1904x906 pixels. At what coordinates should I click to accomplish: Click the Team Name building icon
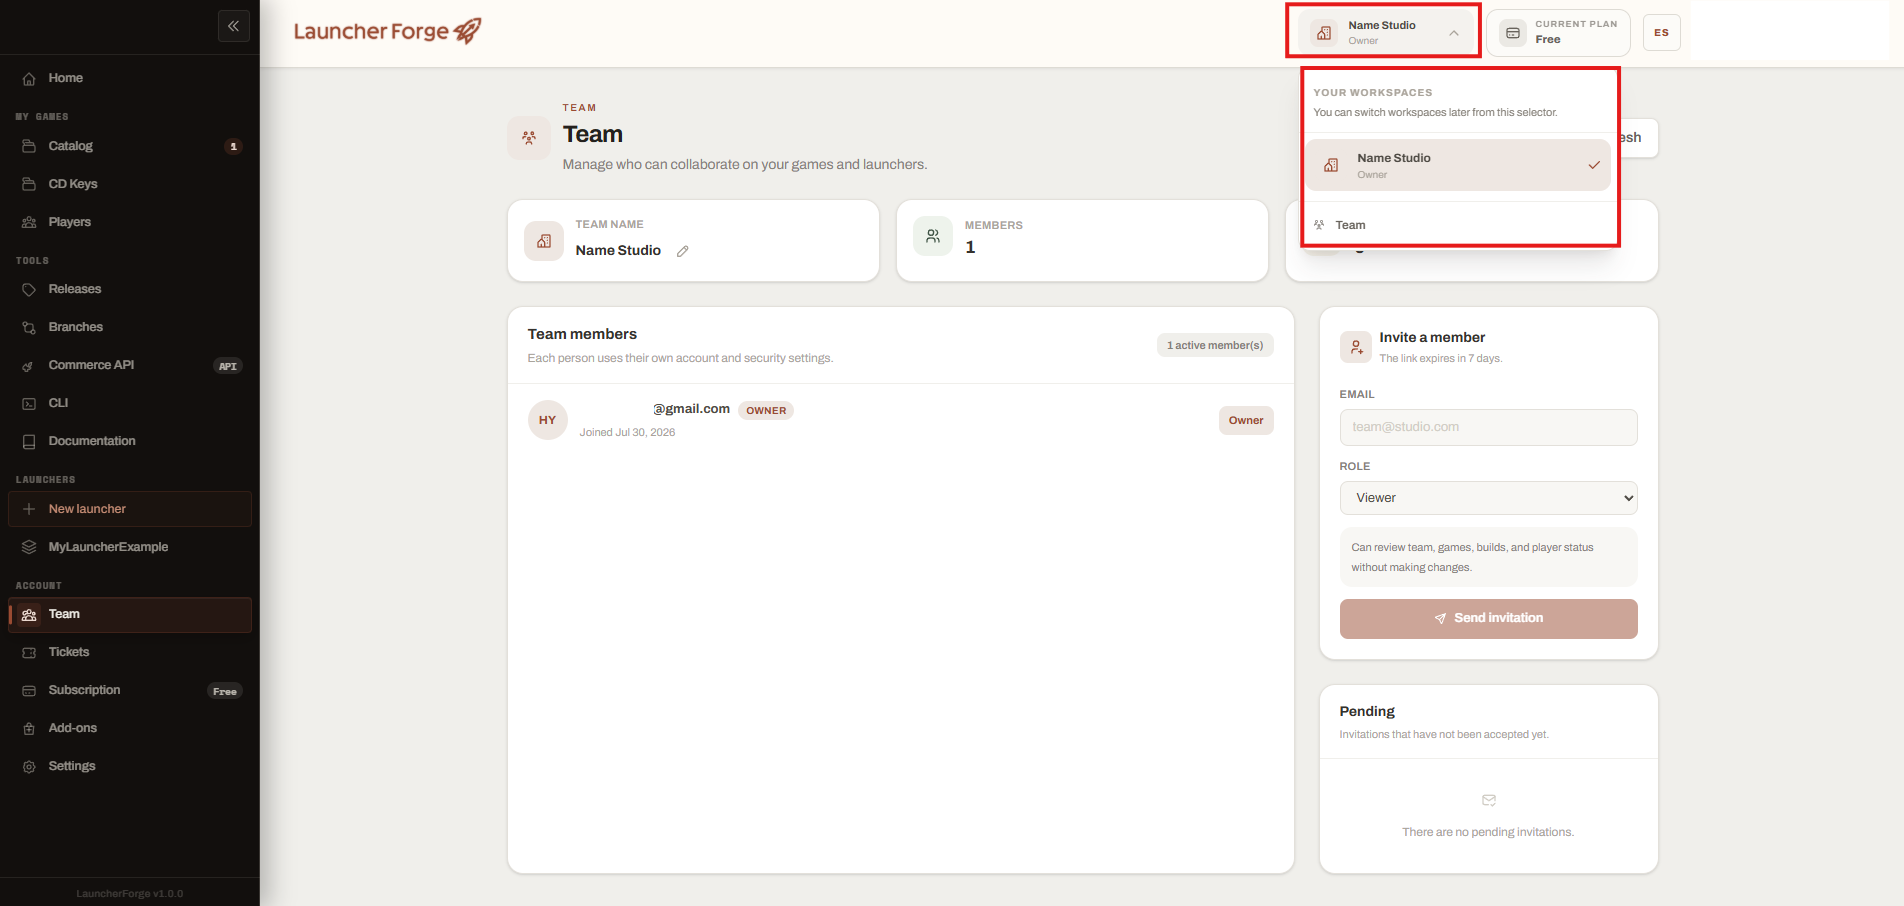coord(544,241)
